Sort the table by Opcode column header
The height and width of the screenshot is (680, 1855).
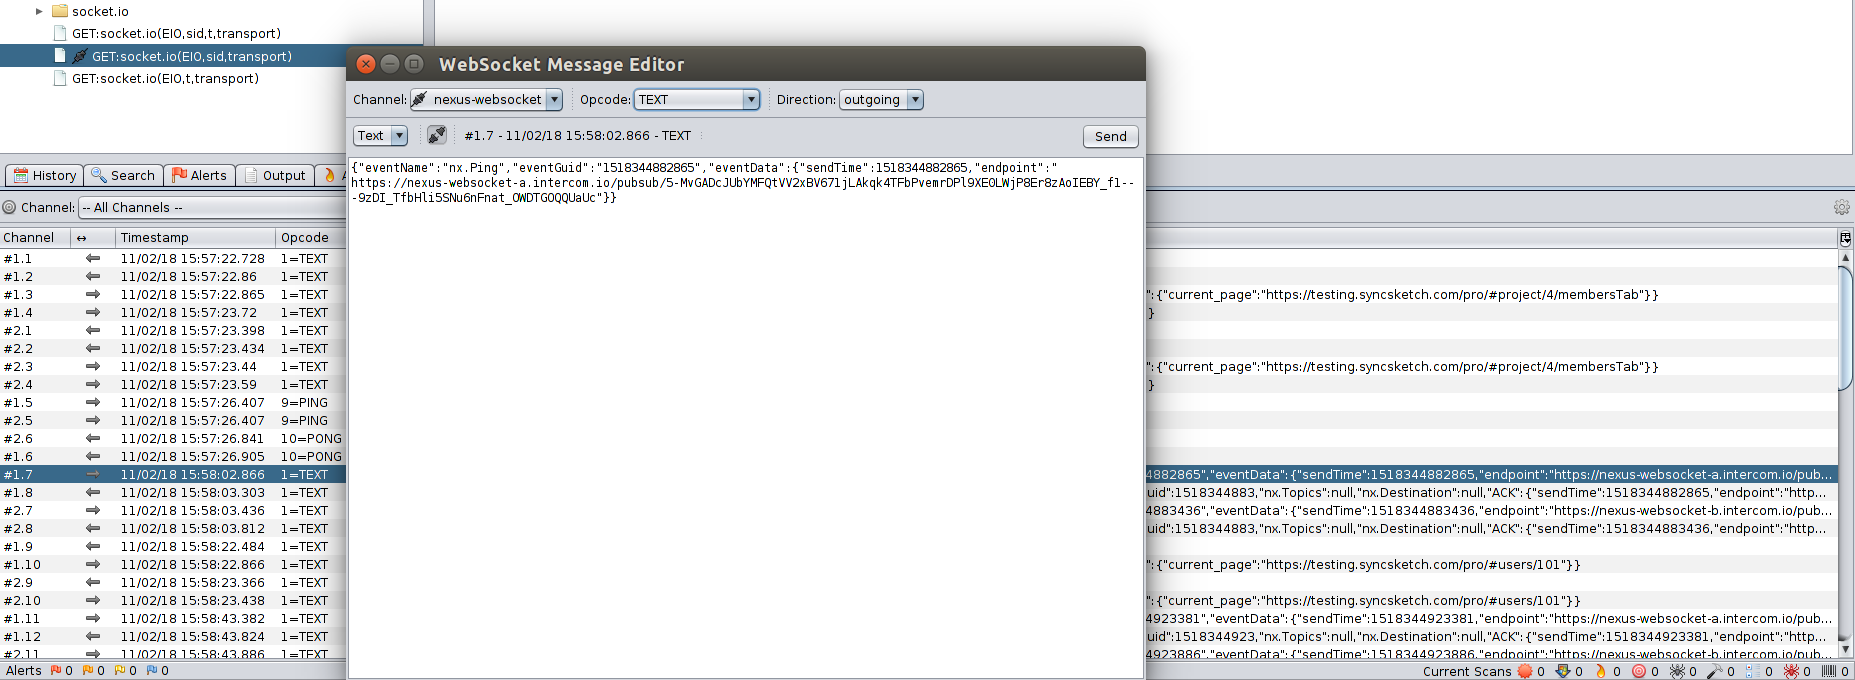tap(311, 237)
